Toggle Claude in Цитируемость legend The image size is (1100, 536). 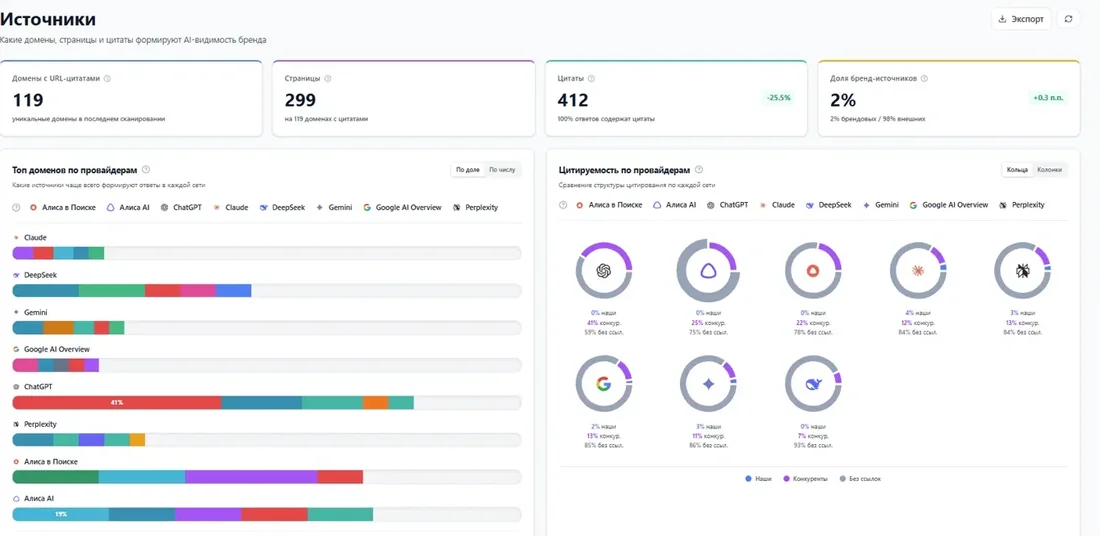[777, 205]
